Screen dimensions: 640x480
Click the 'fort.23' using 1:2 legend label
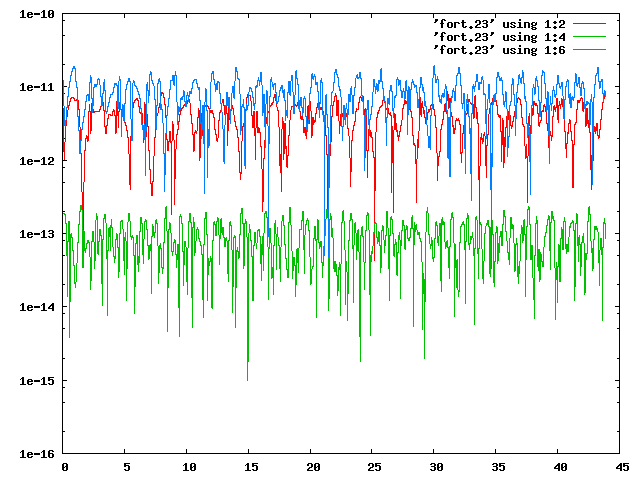(x=500, y=24)
